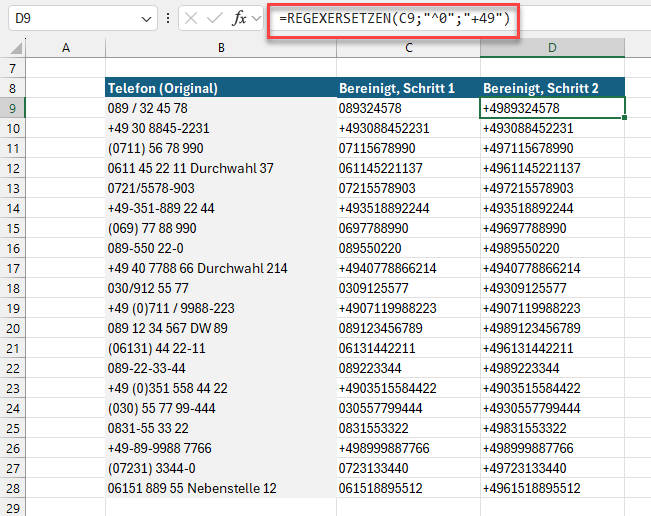Click the Select All corner triangle

(16, 49)
